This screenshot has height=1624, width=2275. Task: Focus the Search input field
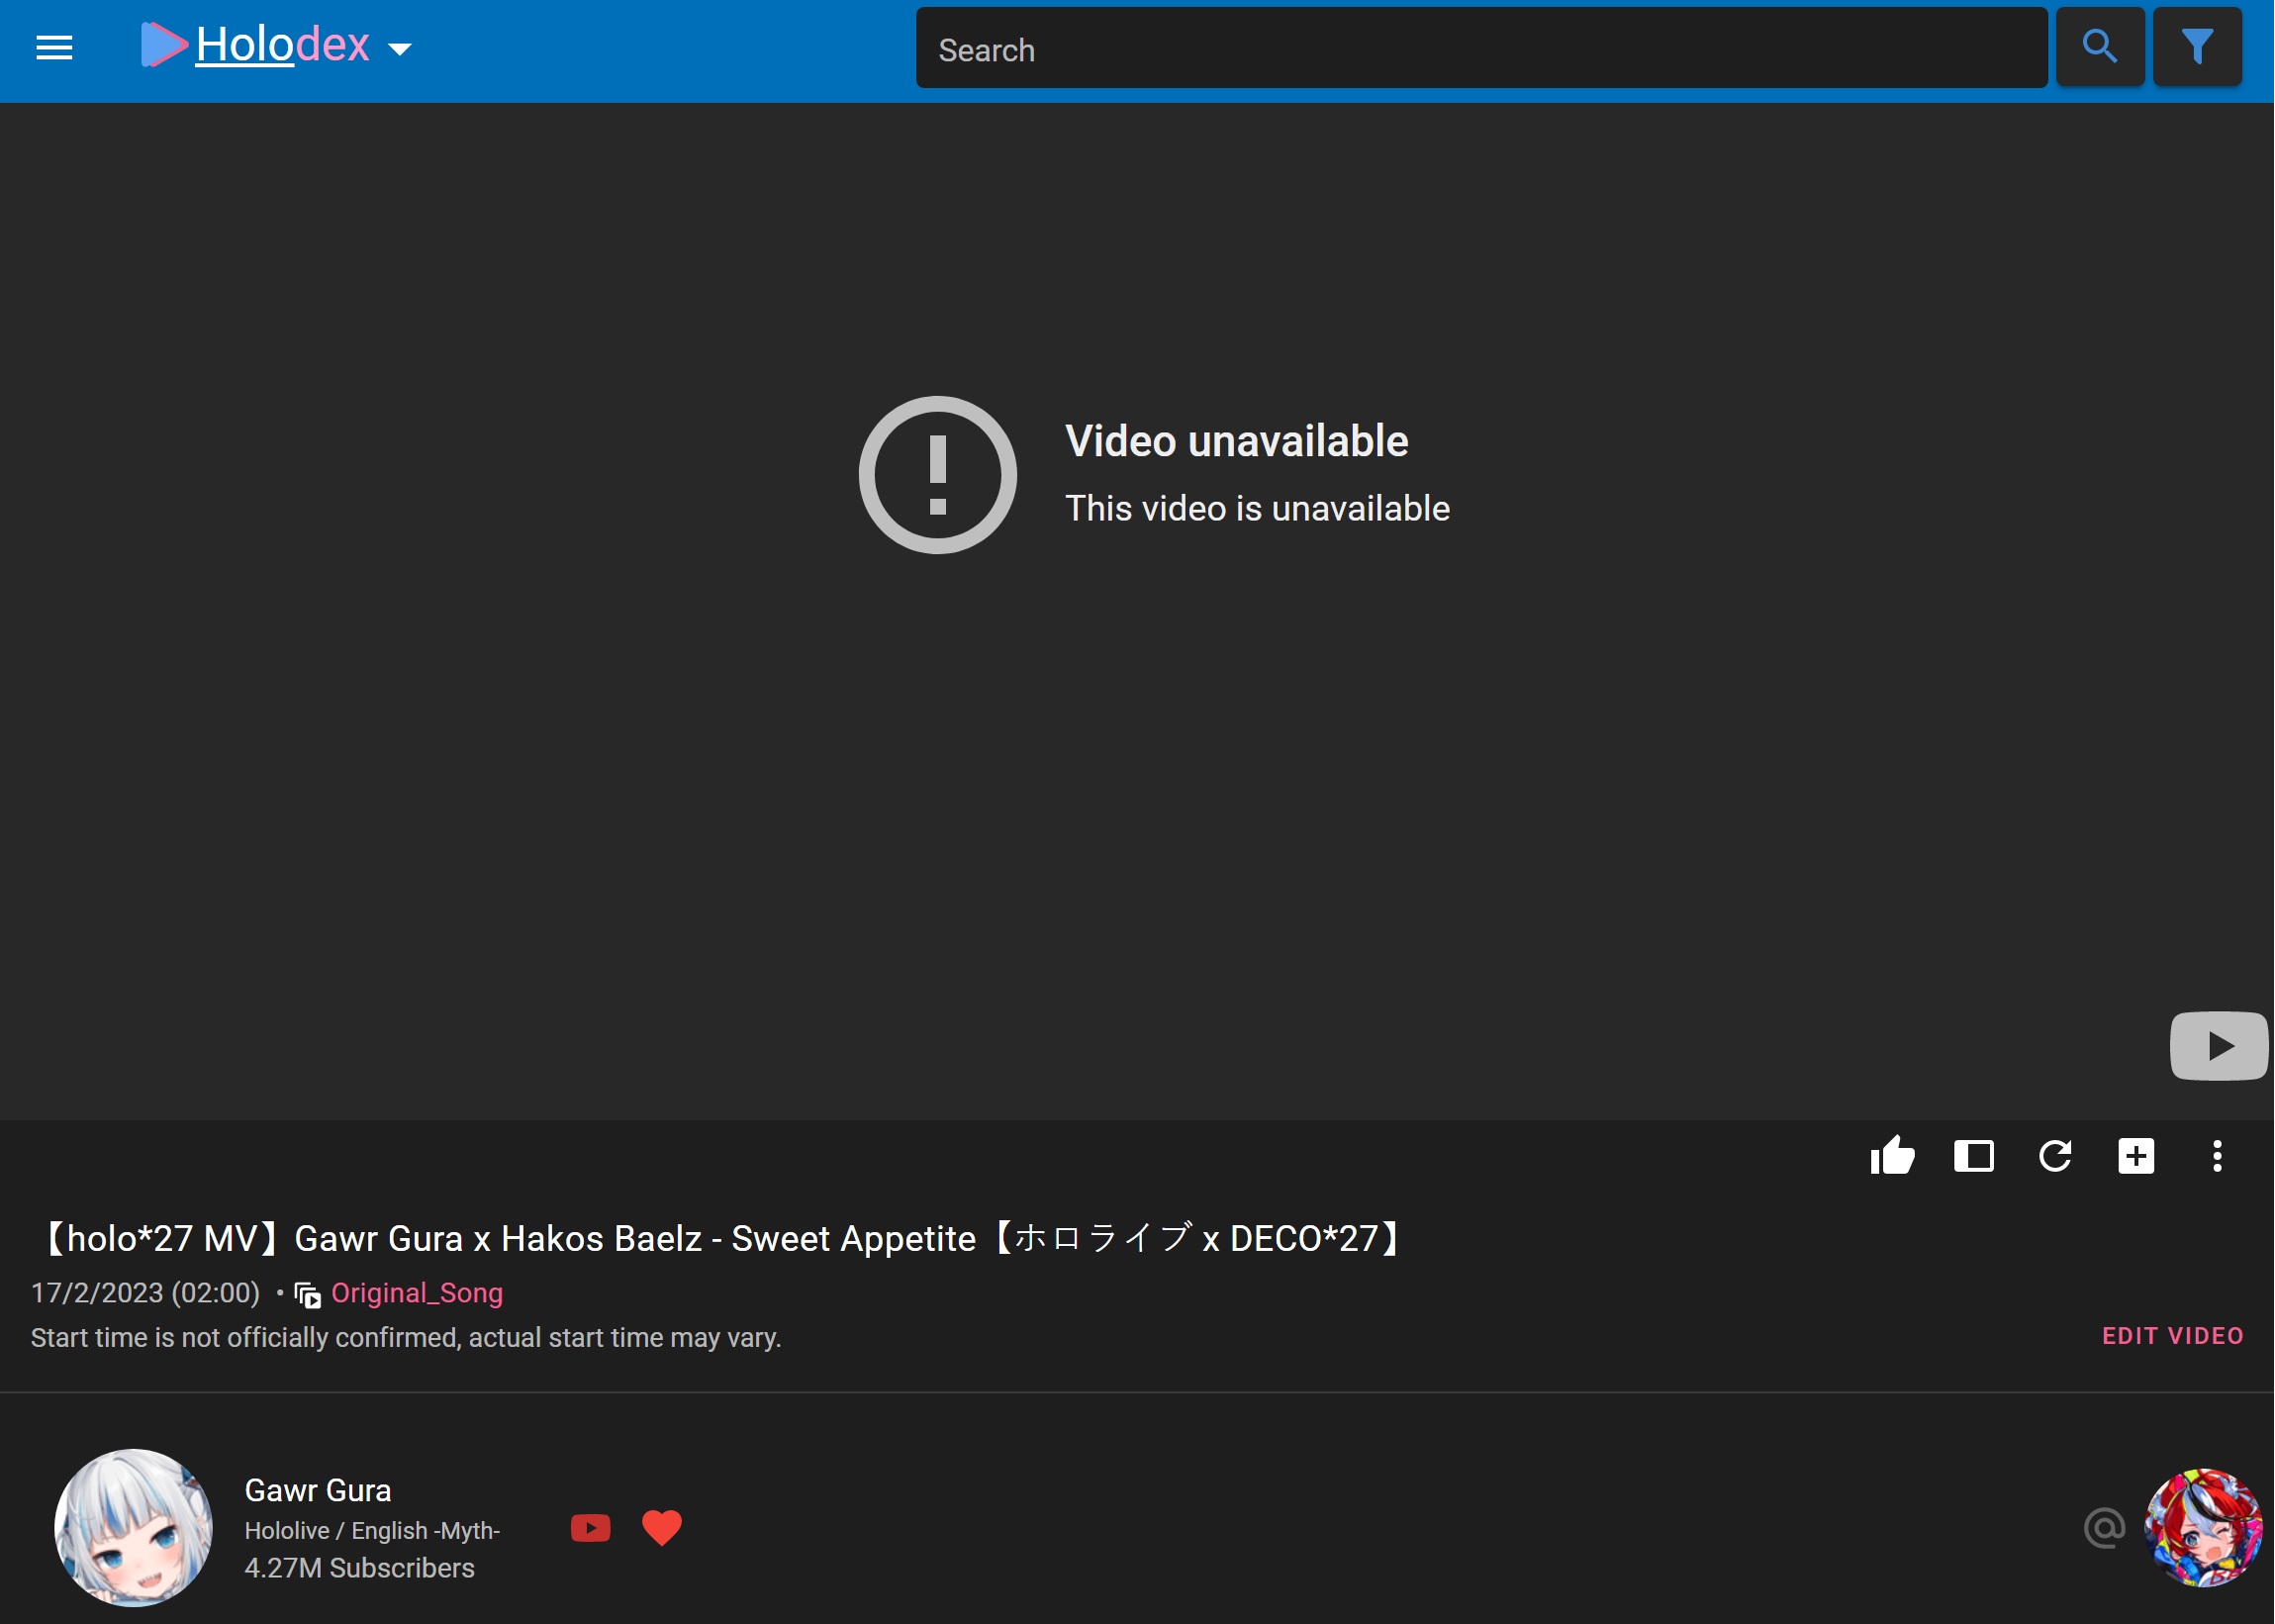click(x=1481, y=48)
